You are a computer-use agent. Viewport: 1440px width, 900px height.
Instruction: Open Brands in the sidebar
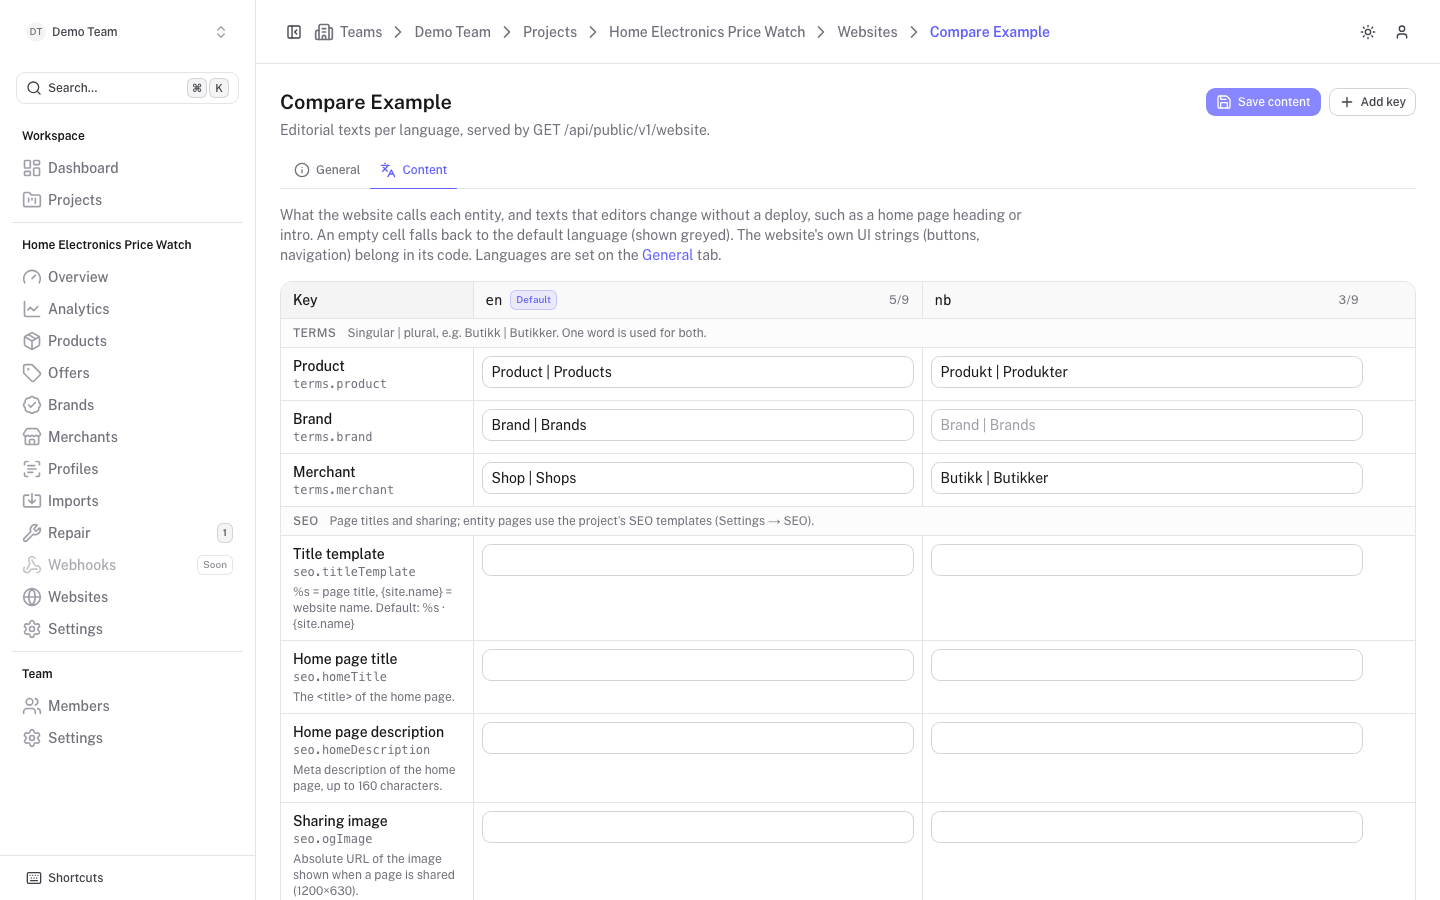point(127,405)
